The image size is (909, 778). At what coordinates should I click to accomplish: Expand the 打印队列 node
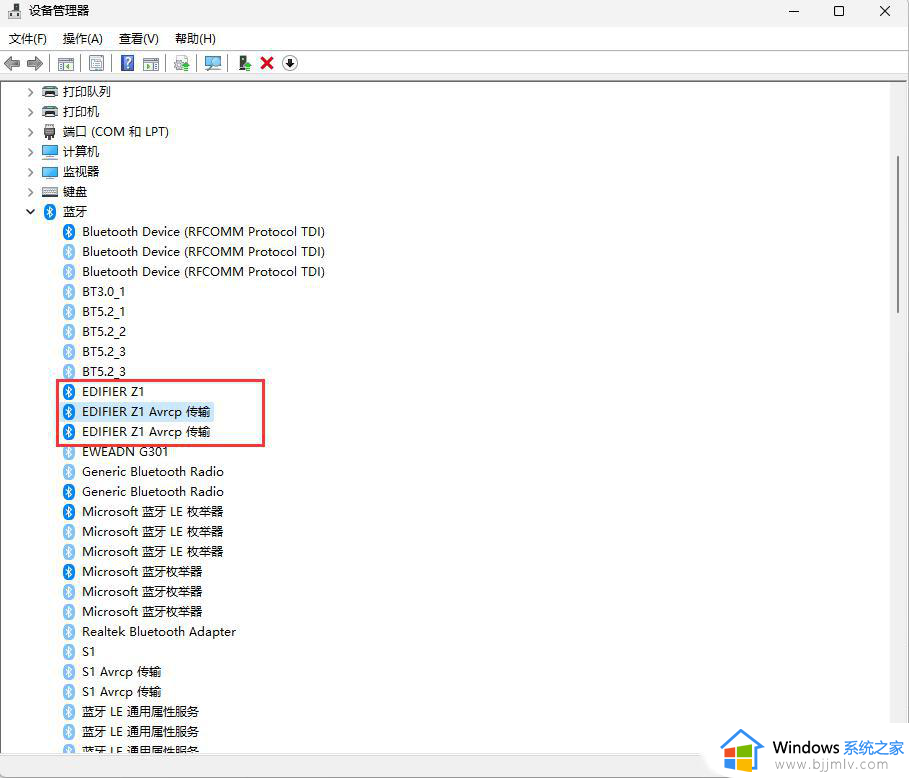(x=31, y=92)
